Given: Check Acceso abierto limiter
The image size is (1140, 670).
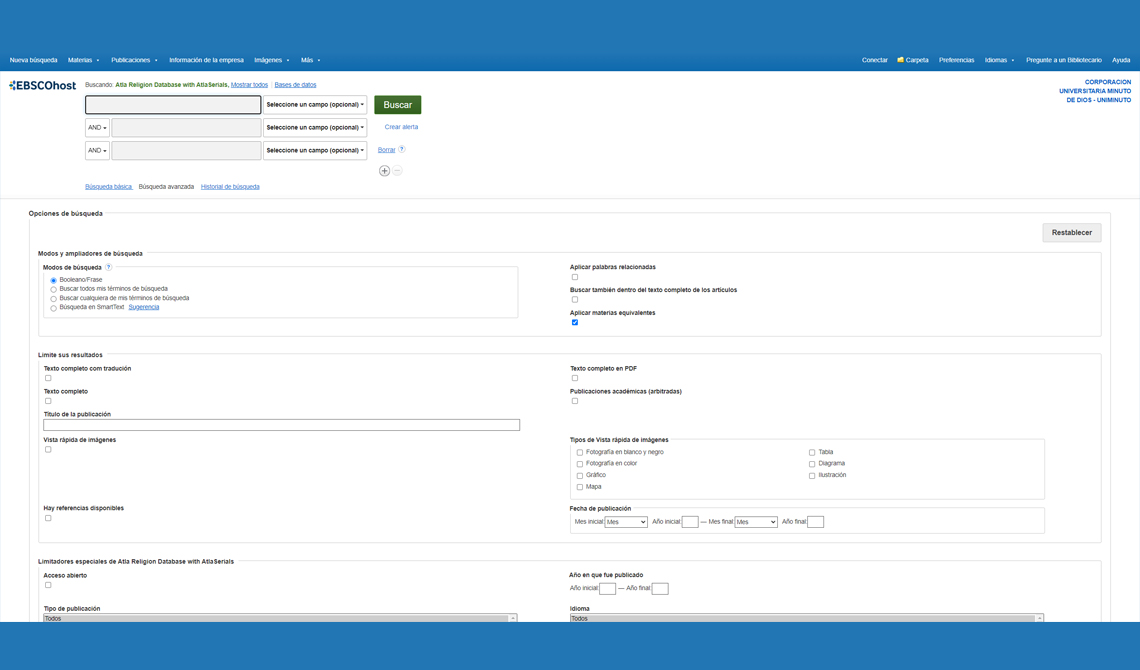Looking at the screenshot, I should (x=48, y=585).
